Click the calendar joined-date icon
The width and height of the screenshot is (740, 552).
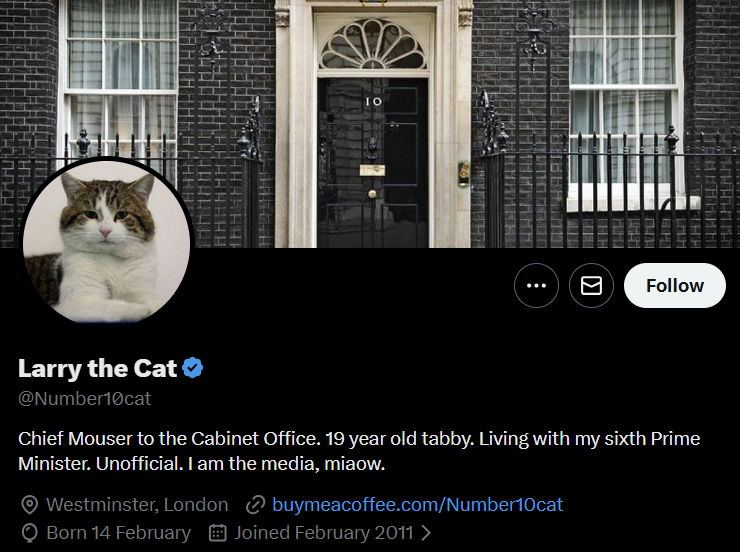tap(218, 533)
